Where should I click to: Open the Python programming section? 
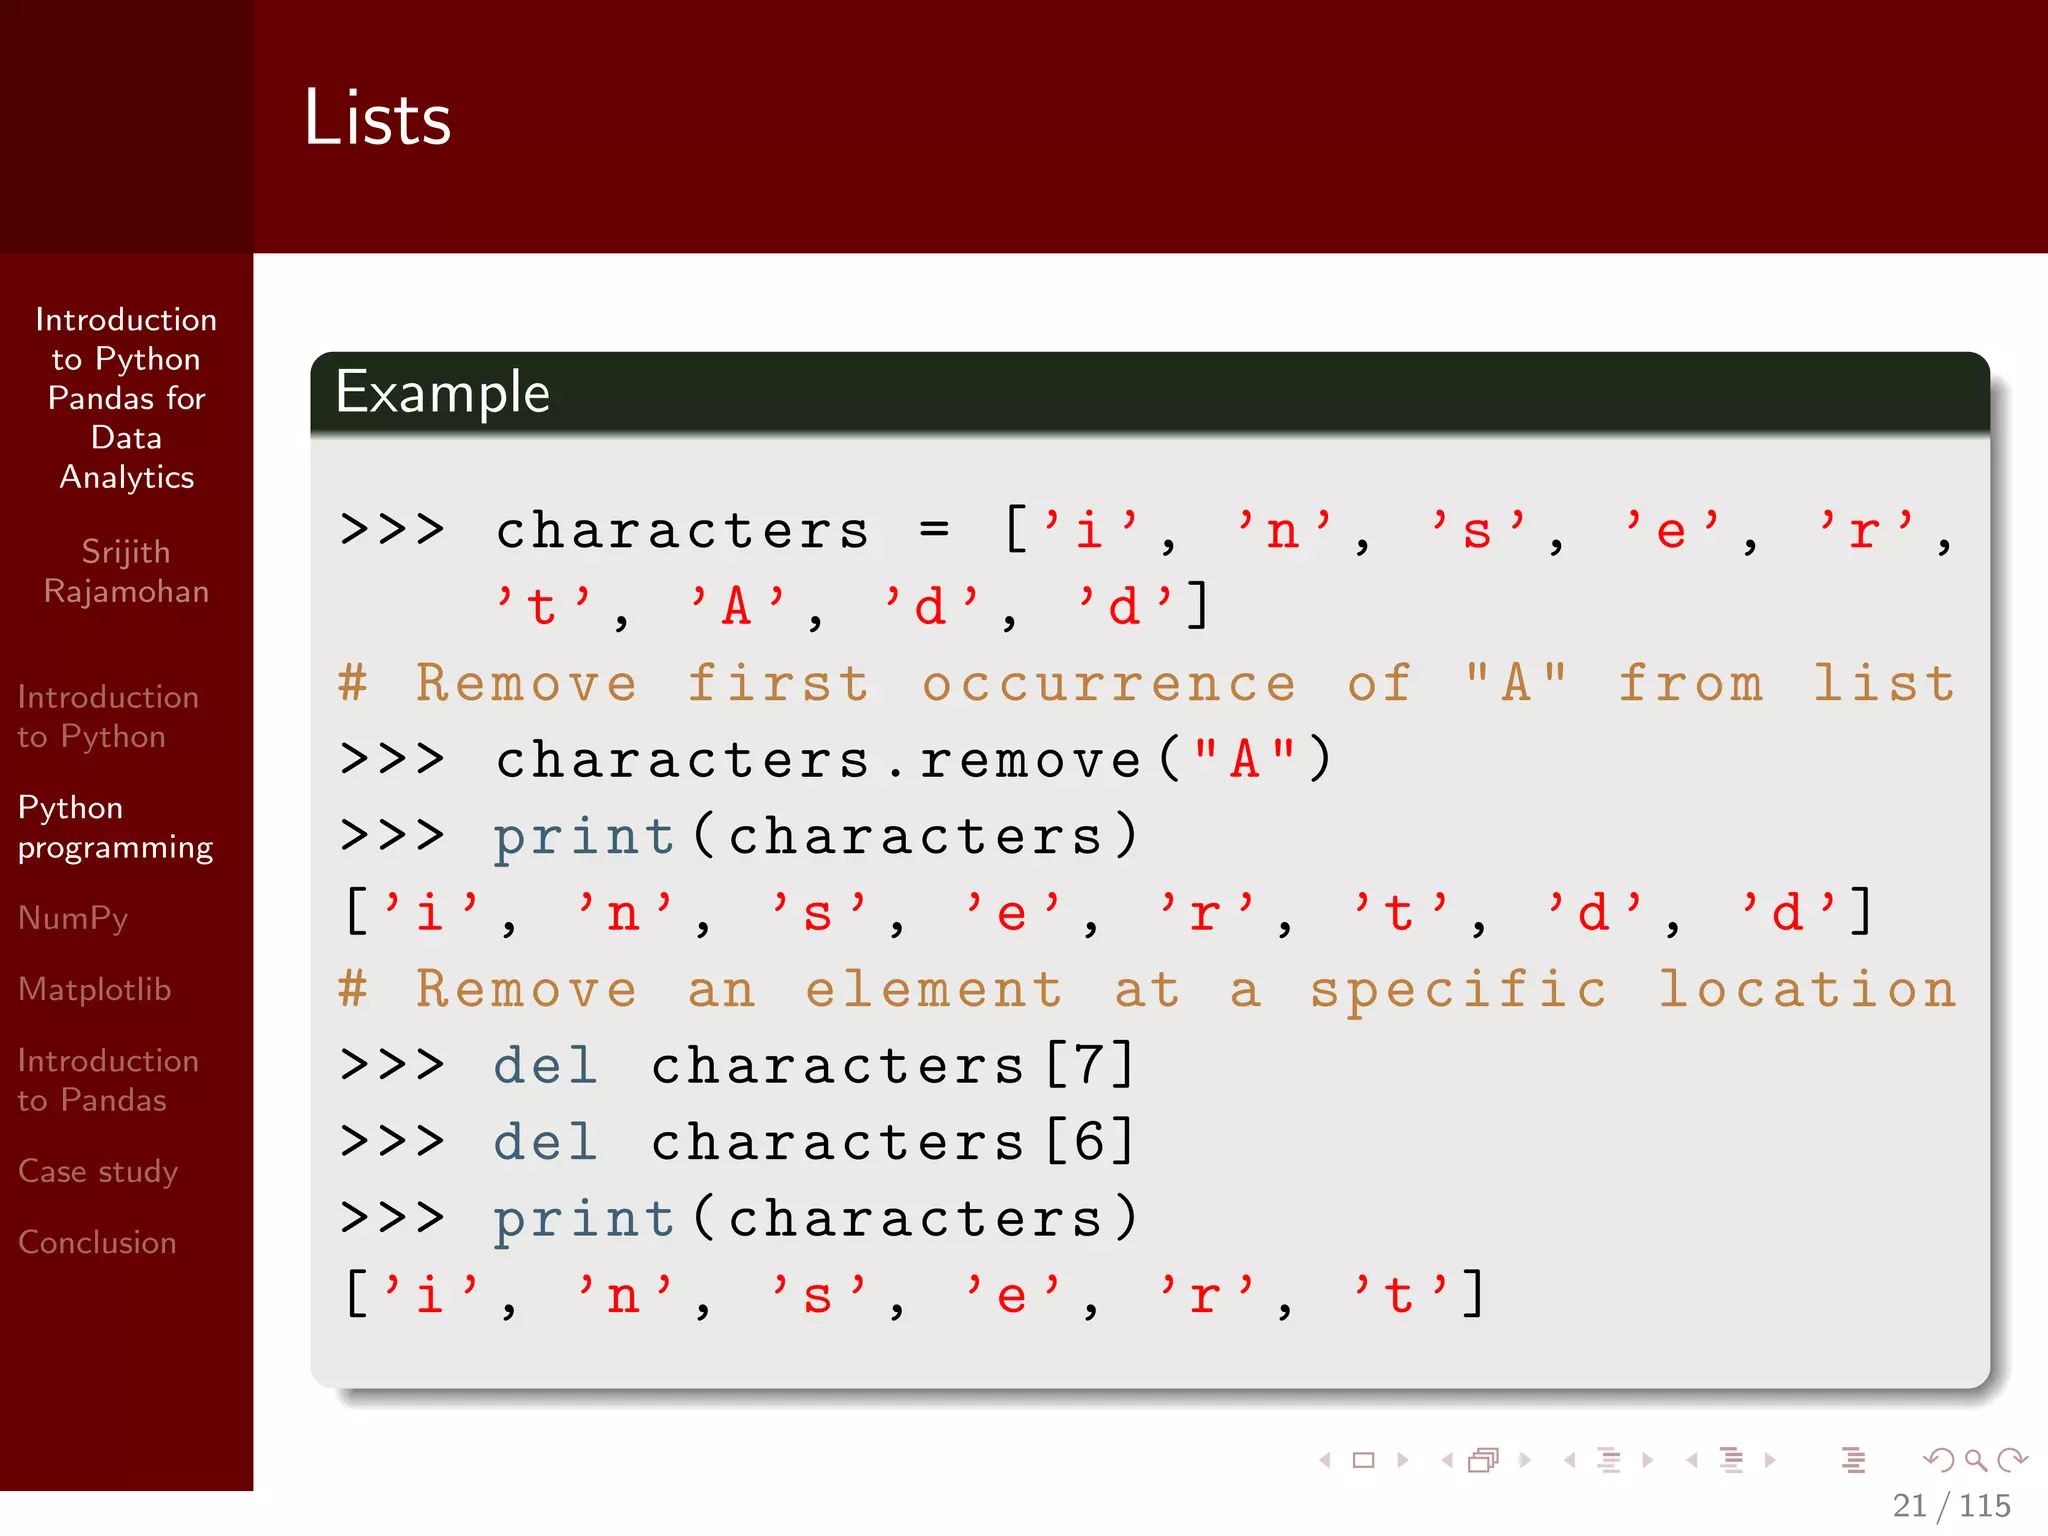pos(116,827)
